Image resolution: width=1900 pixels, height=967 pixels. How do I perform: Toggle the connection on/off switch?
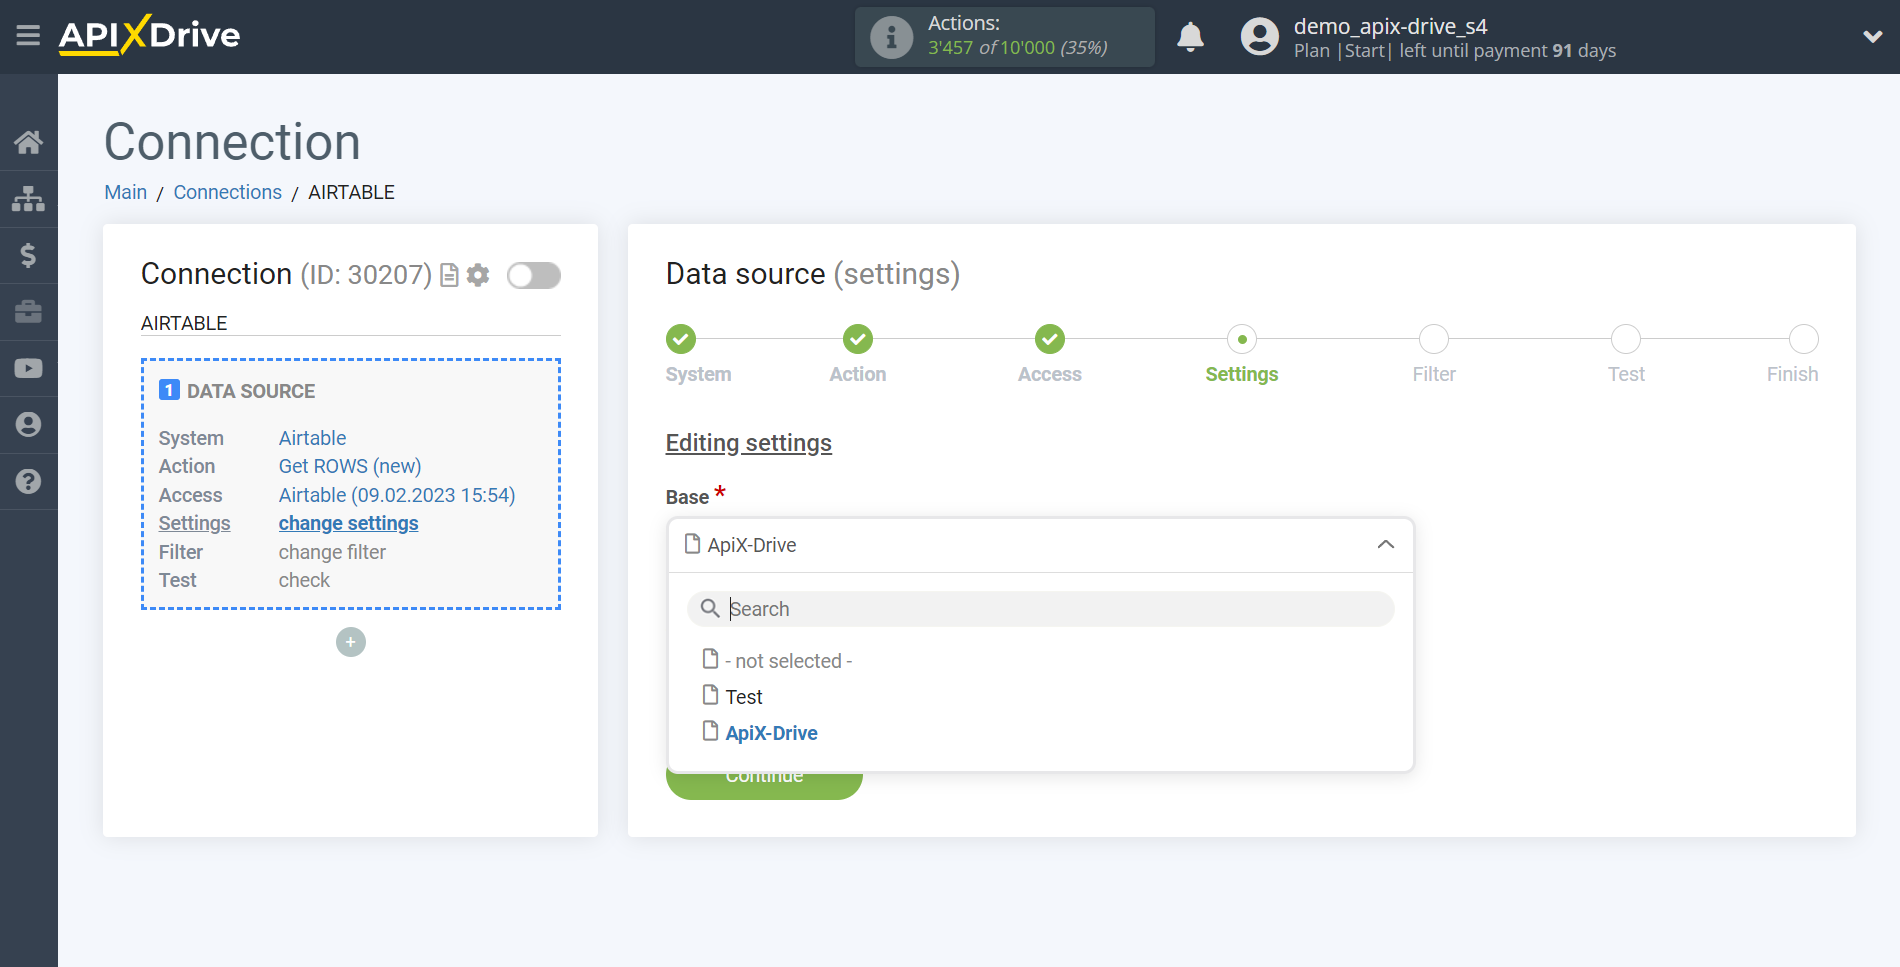pyautogui.click(x=533, y=275)
